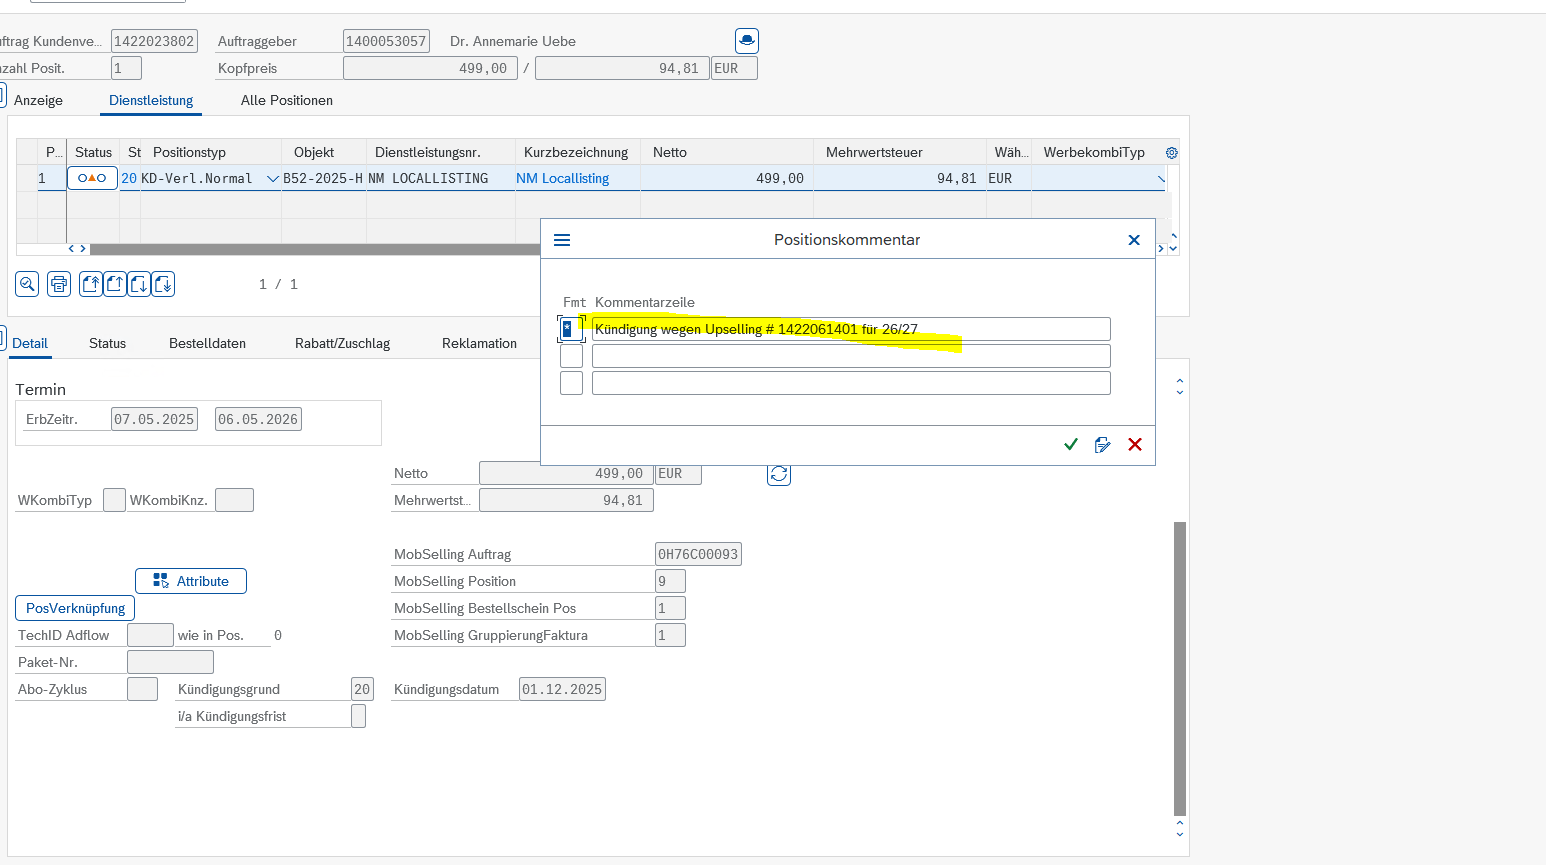This screenshot has width=1546, height=865.
Task: Click the MobSelling Auftrag field 0H76C00093
Action: pyautogui.click(x=698, y=554)
